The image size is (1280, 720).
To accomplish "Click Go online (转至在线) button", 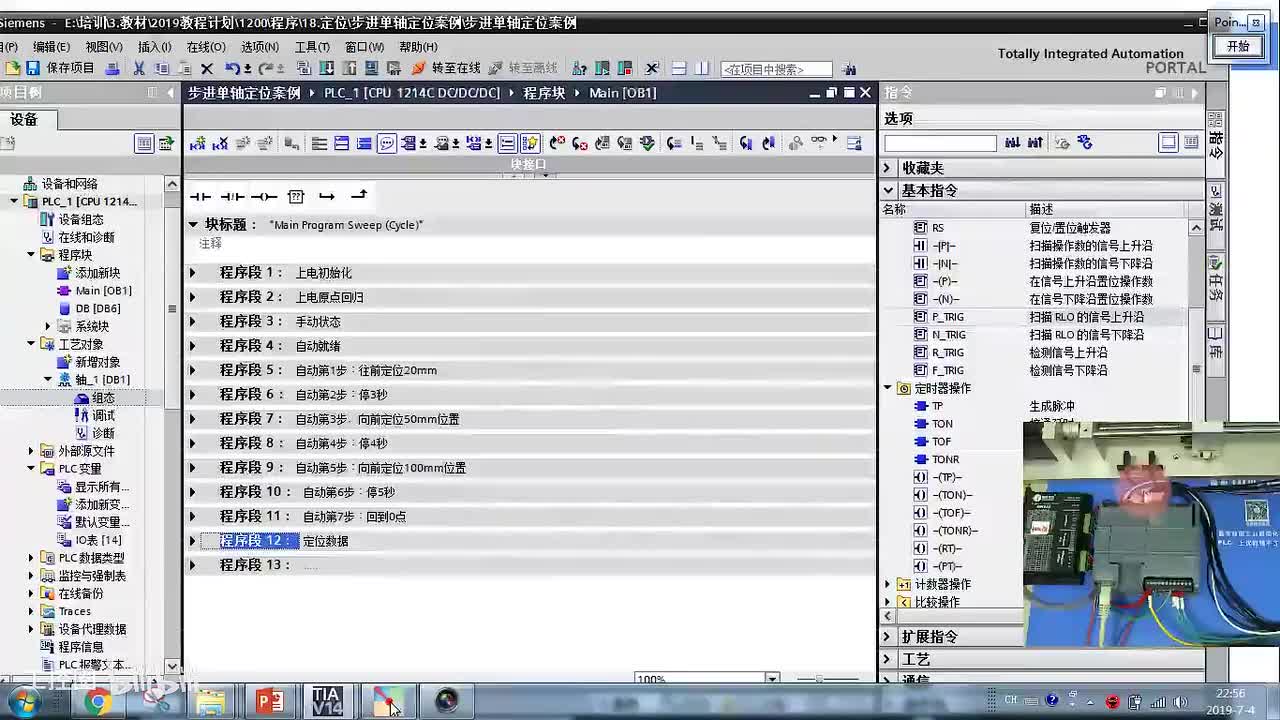I will [447, 68].
